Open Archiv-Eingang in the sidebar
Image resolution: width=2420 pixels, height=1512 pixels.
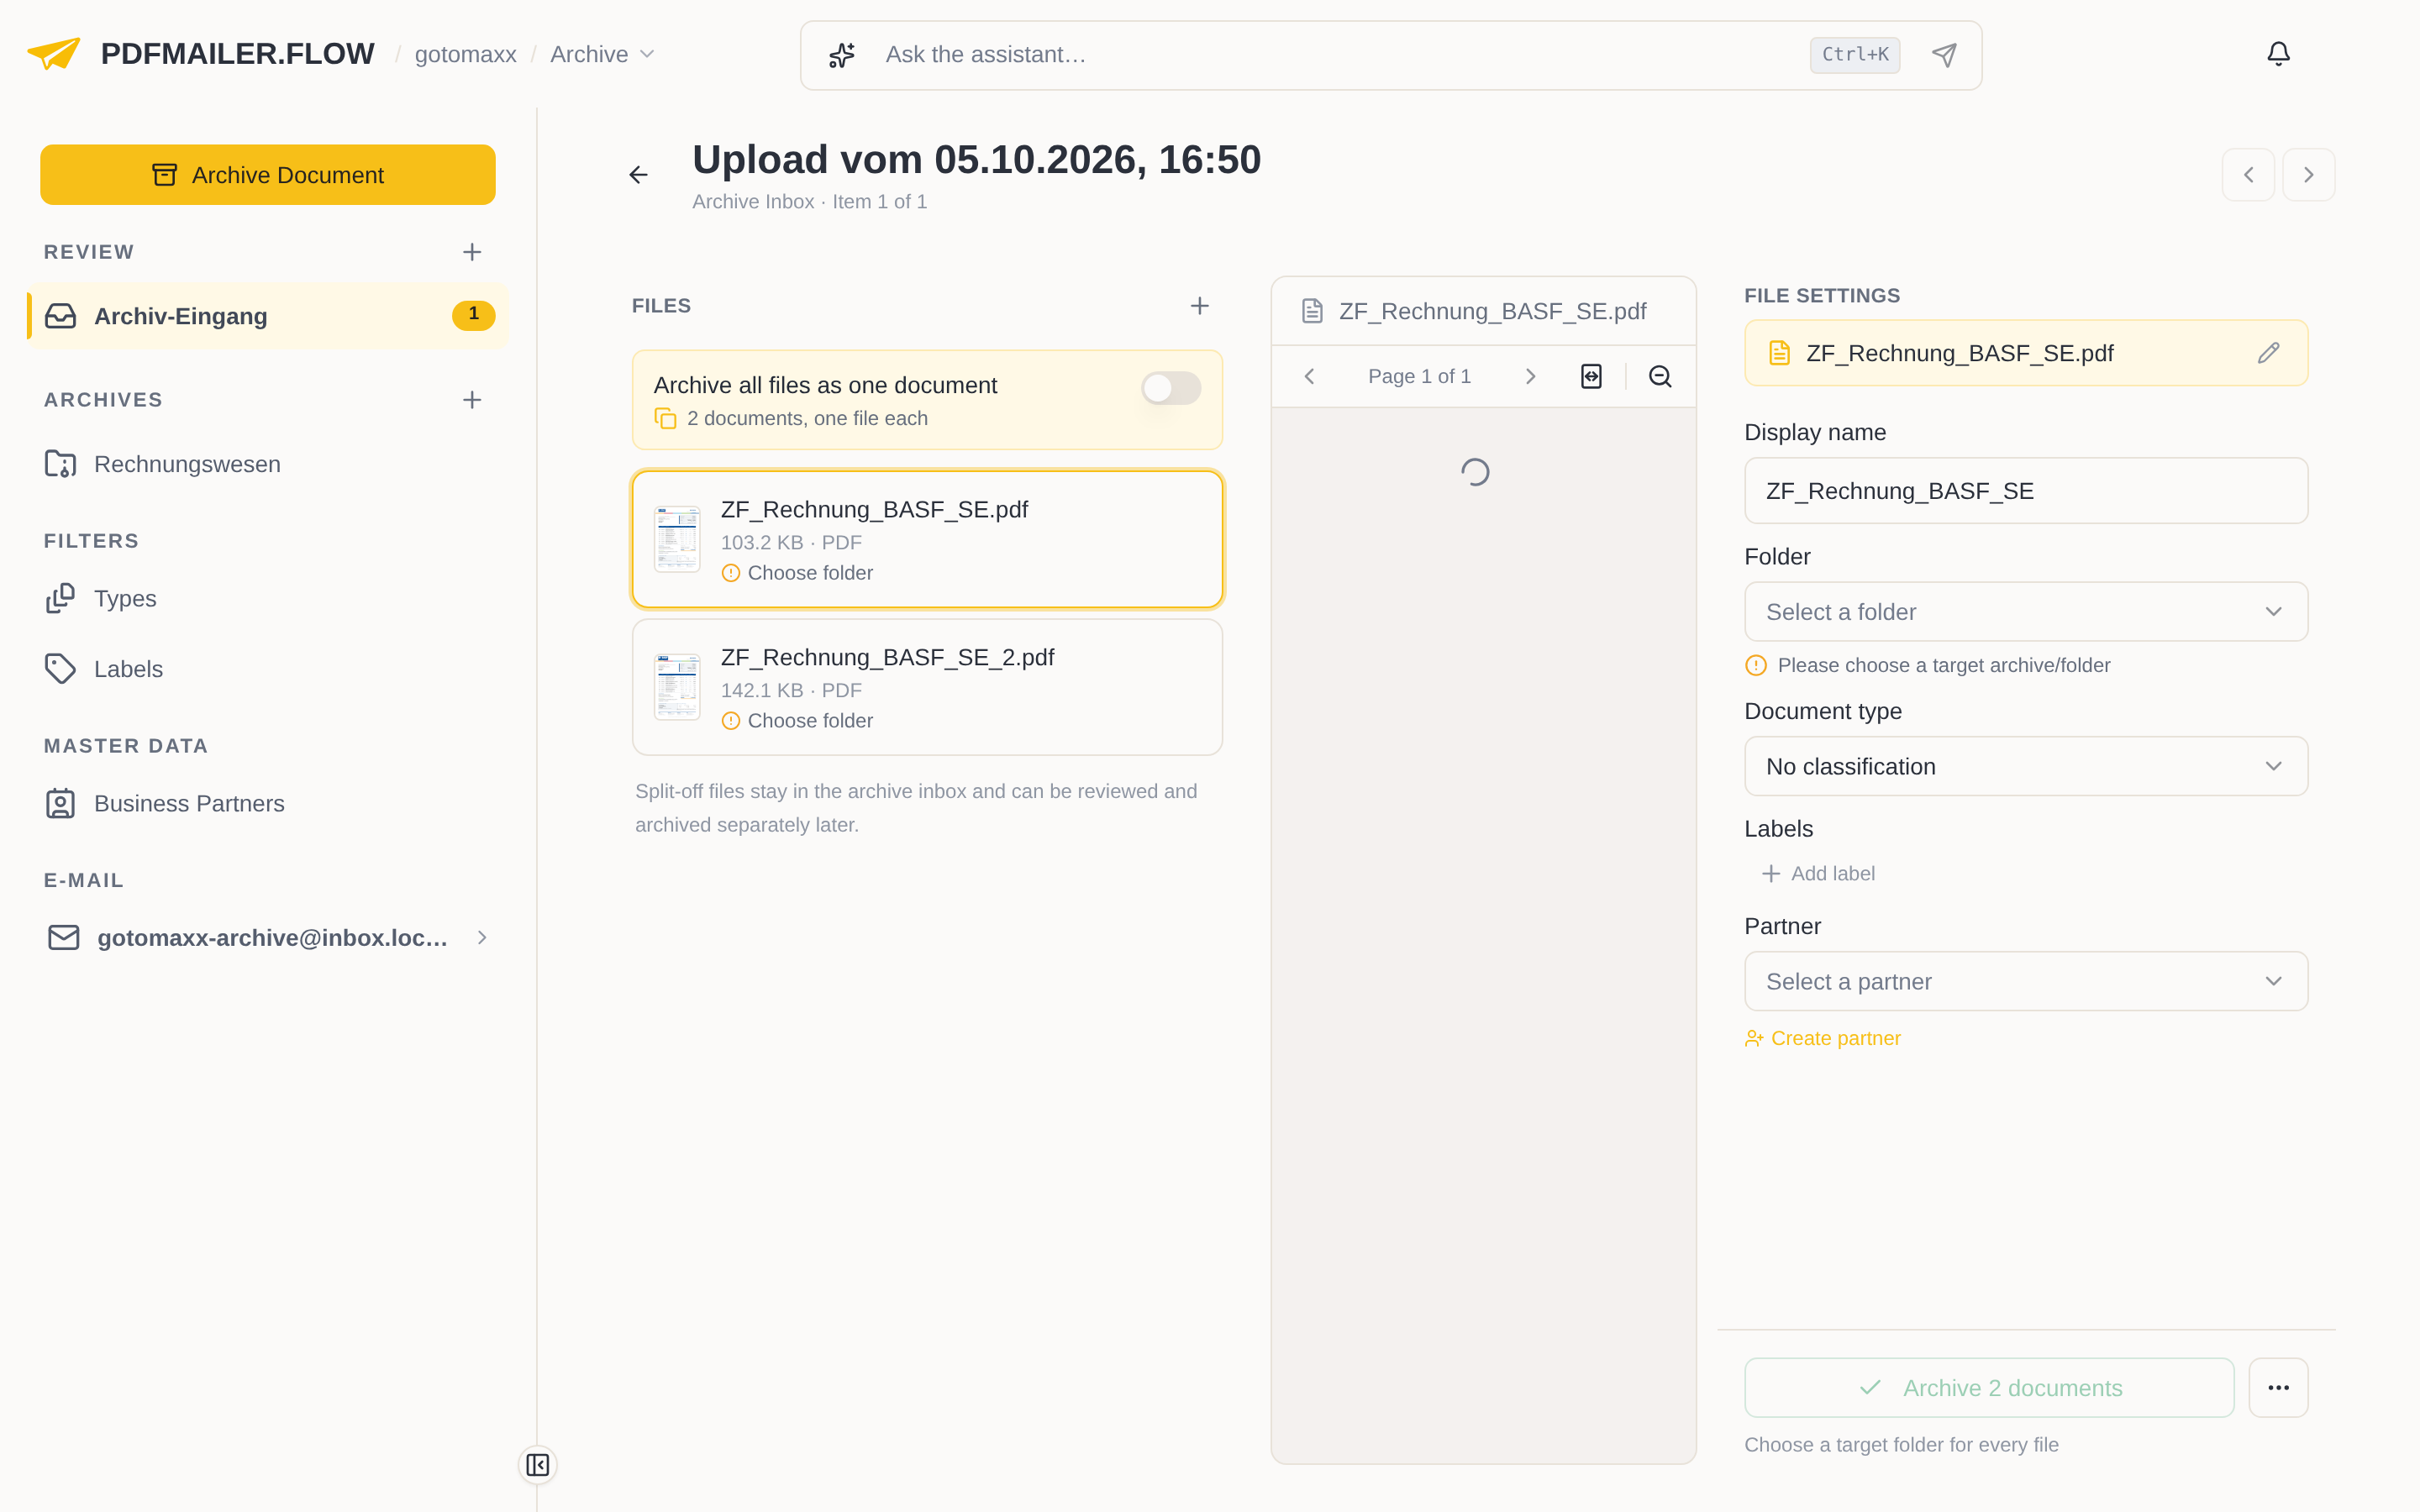coord(268,316)
